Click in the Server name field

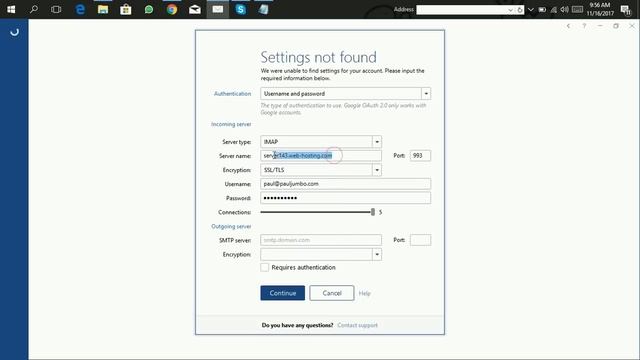[x=321, y=156]
